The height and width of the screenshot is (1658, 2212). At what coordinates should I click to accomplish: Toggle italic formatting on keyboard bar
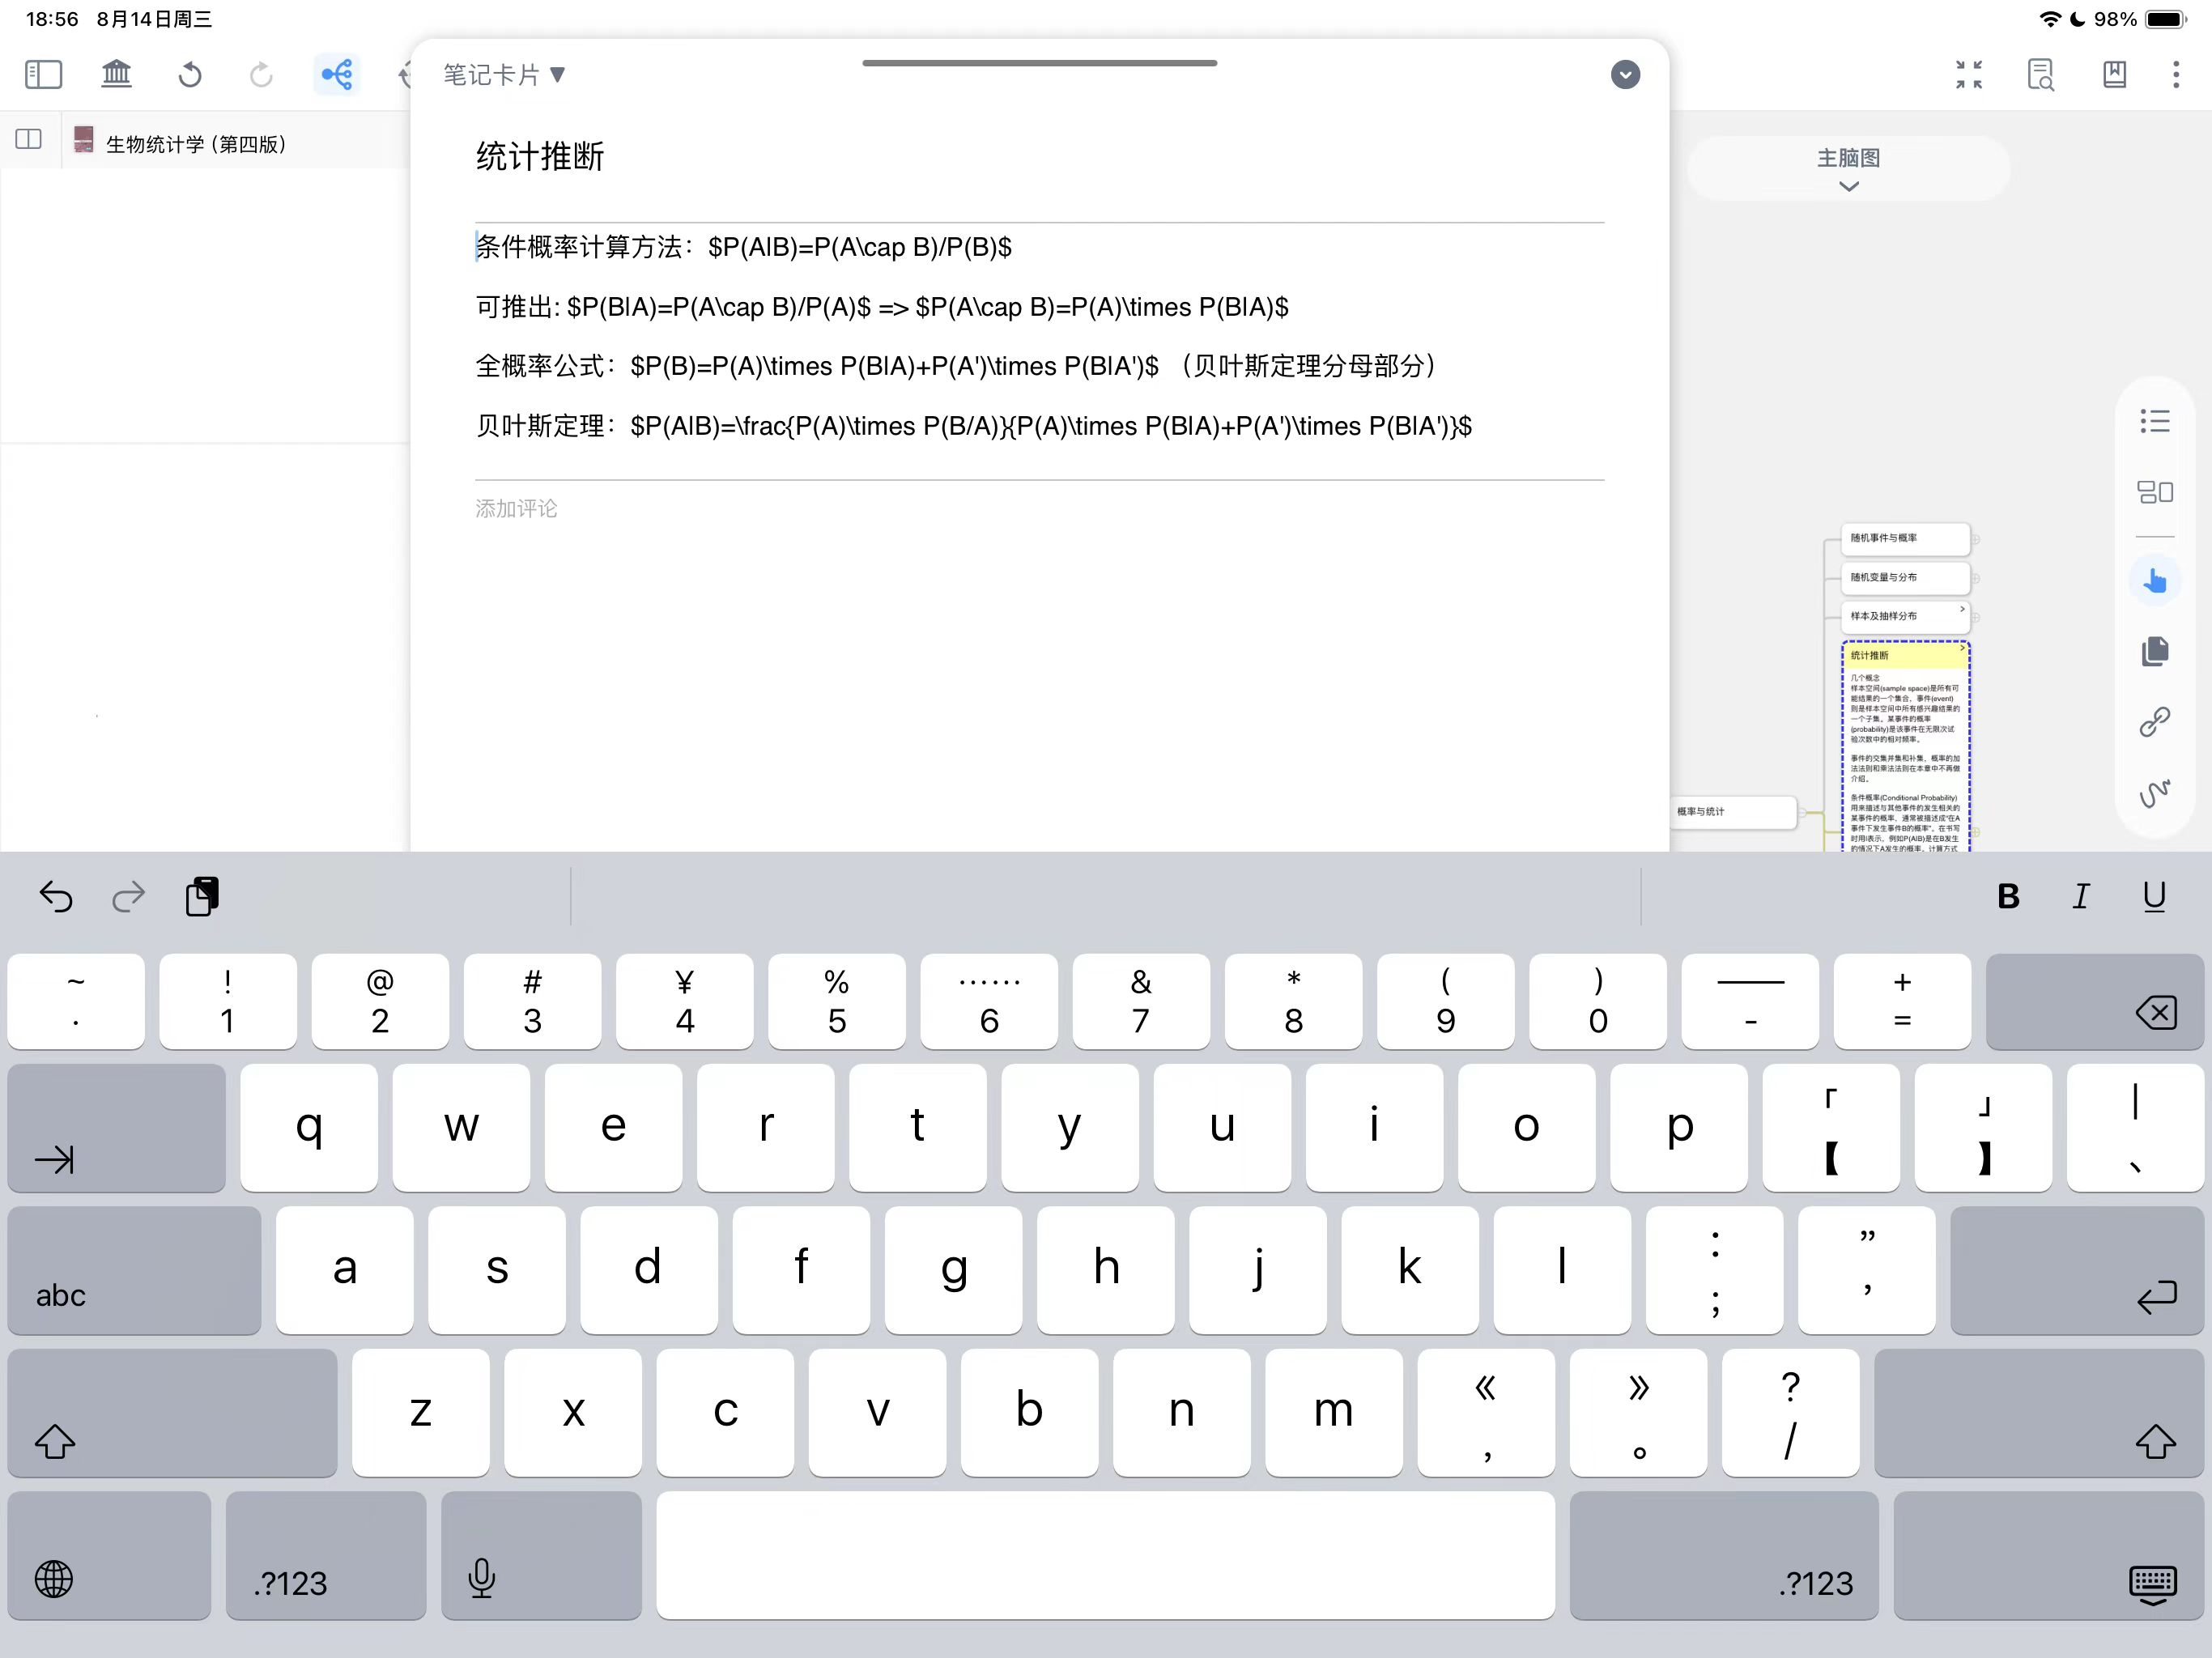2081,896
